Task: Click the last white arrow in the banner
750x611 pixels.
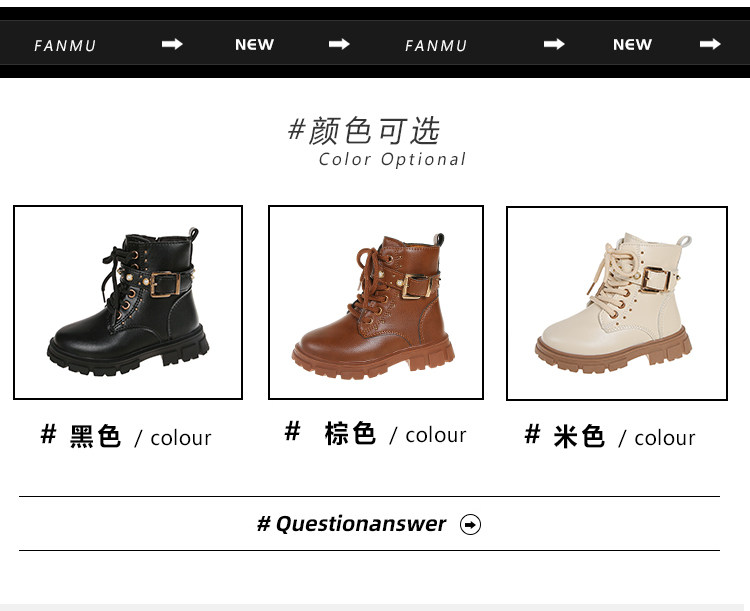Action: [x=710, y=44]
